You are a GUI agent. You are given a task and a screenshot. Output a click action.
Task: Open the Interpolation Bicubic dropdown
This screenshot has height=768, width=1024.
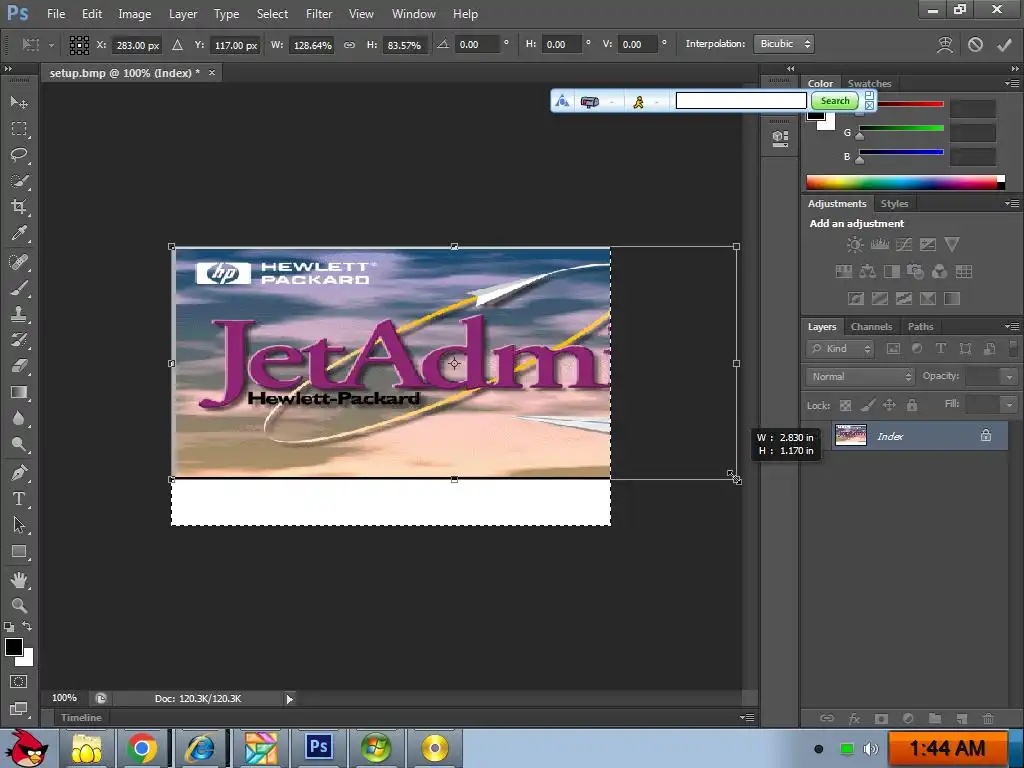pos(784,44)
